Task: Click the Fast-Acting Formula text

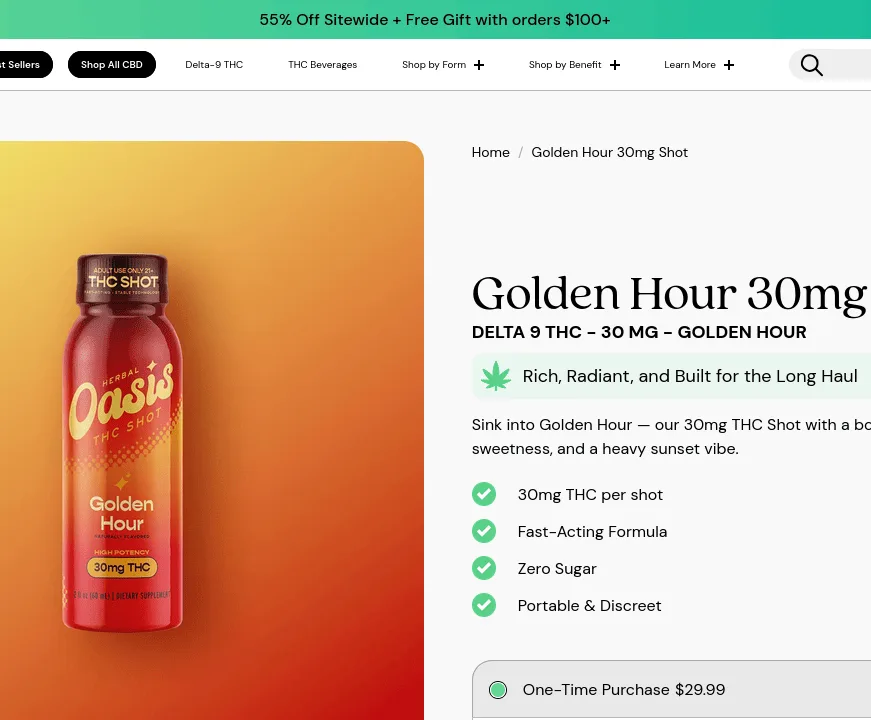Action: point(592,532)
